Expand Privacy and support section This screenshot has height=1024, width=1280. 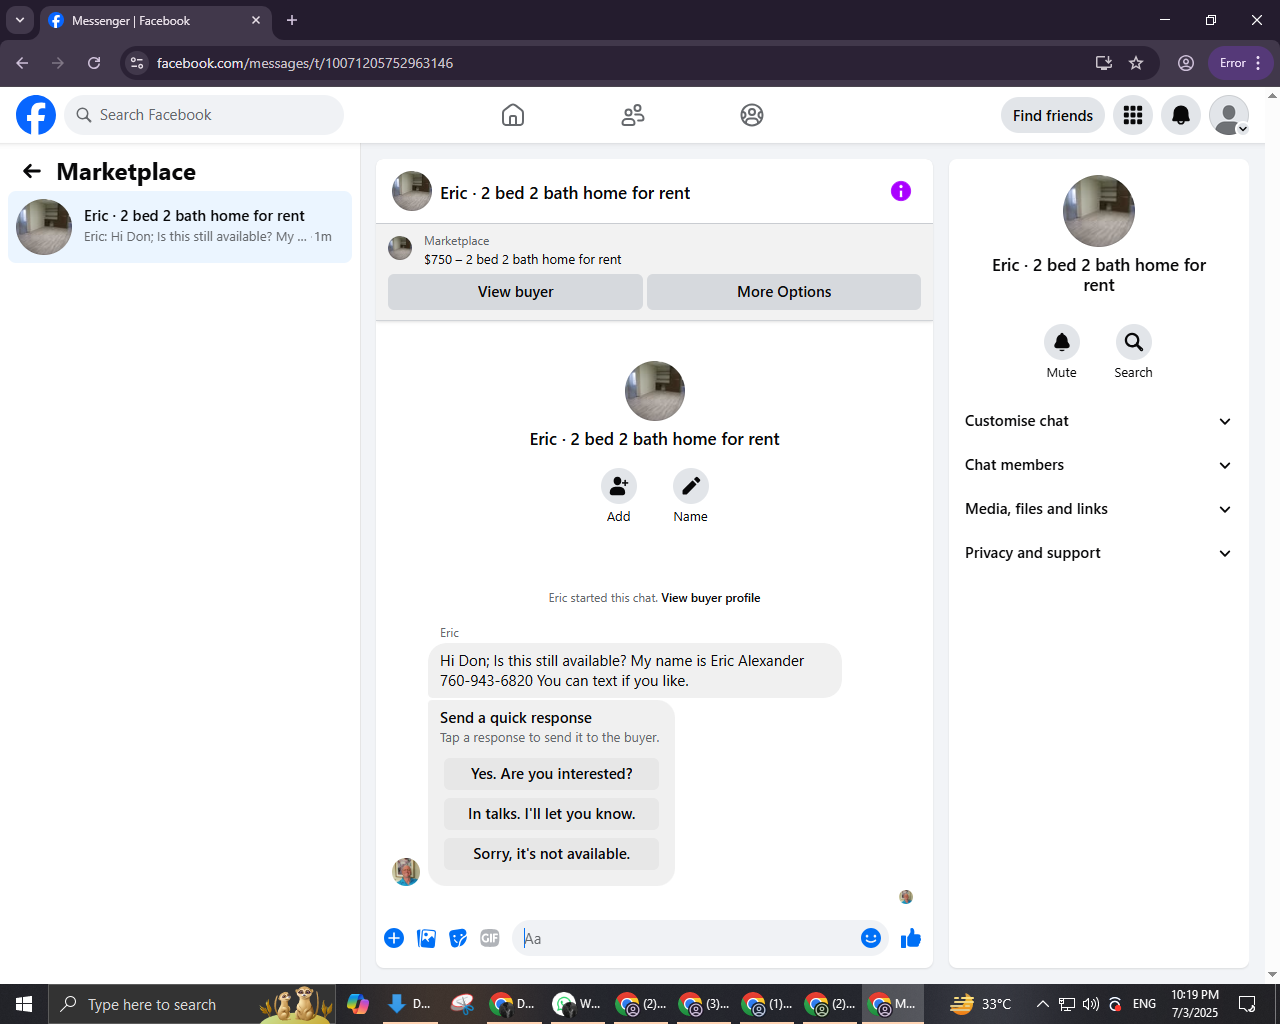(1099, 553)
